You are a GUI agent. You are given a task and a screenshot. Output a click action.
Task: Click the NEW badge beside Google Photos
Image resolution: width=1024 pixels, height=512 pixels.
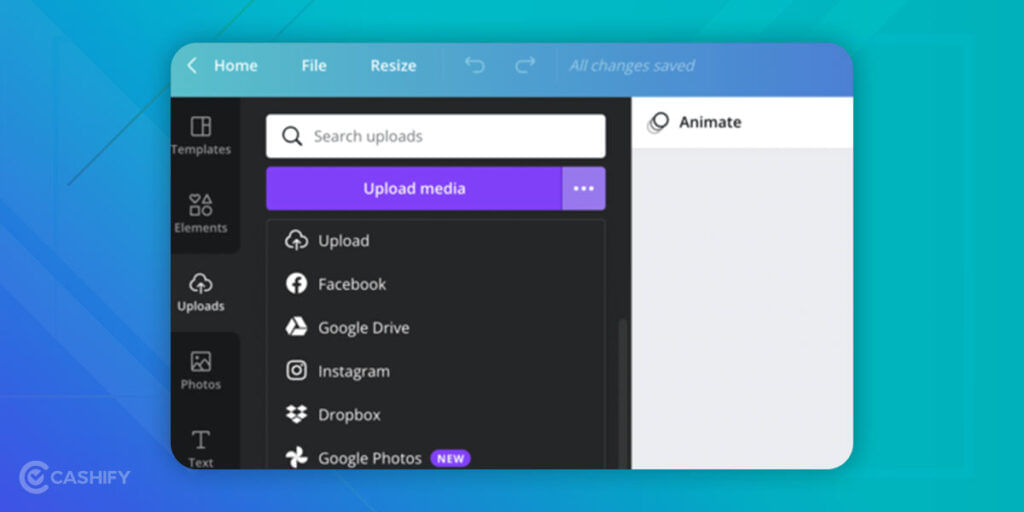(x=450, y=458)
